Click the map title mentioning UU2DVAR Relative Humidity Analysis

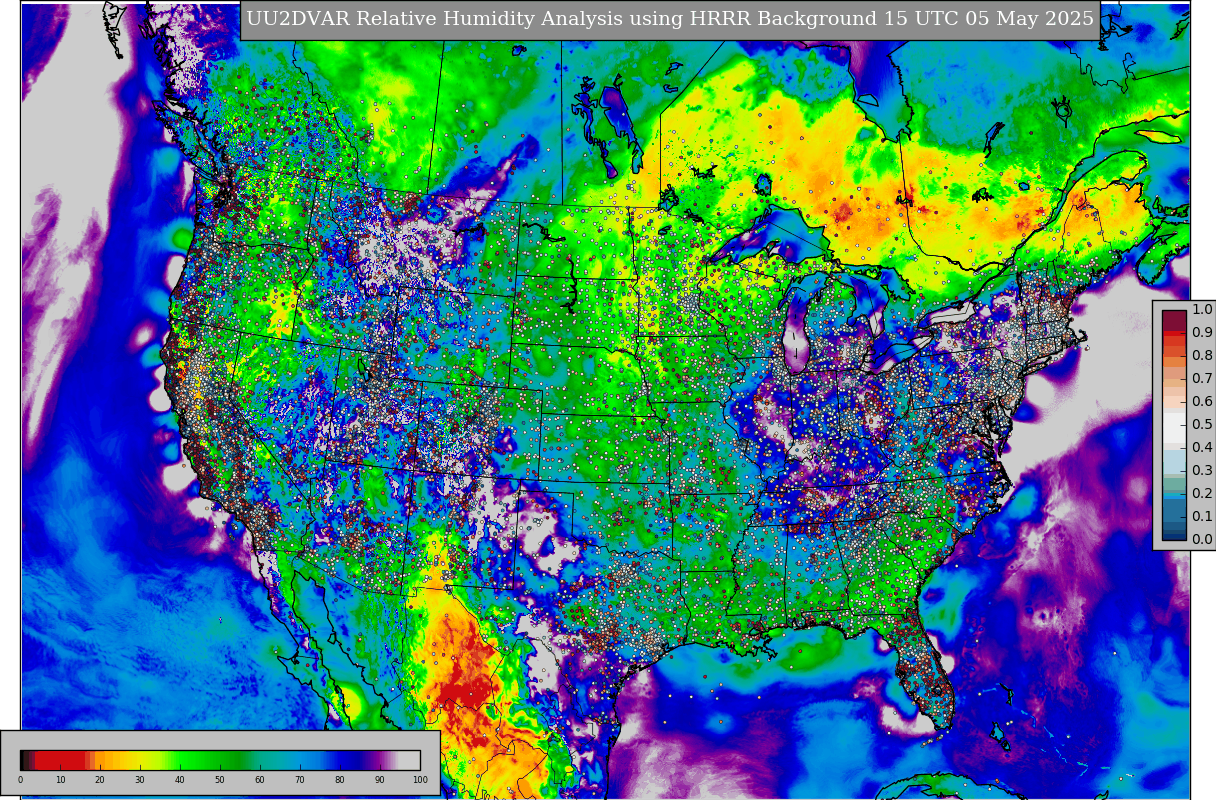(x=670, y=19)
